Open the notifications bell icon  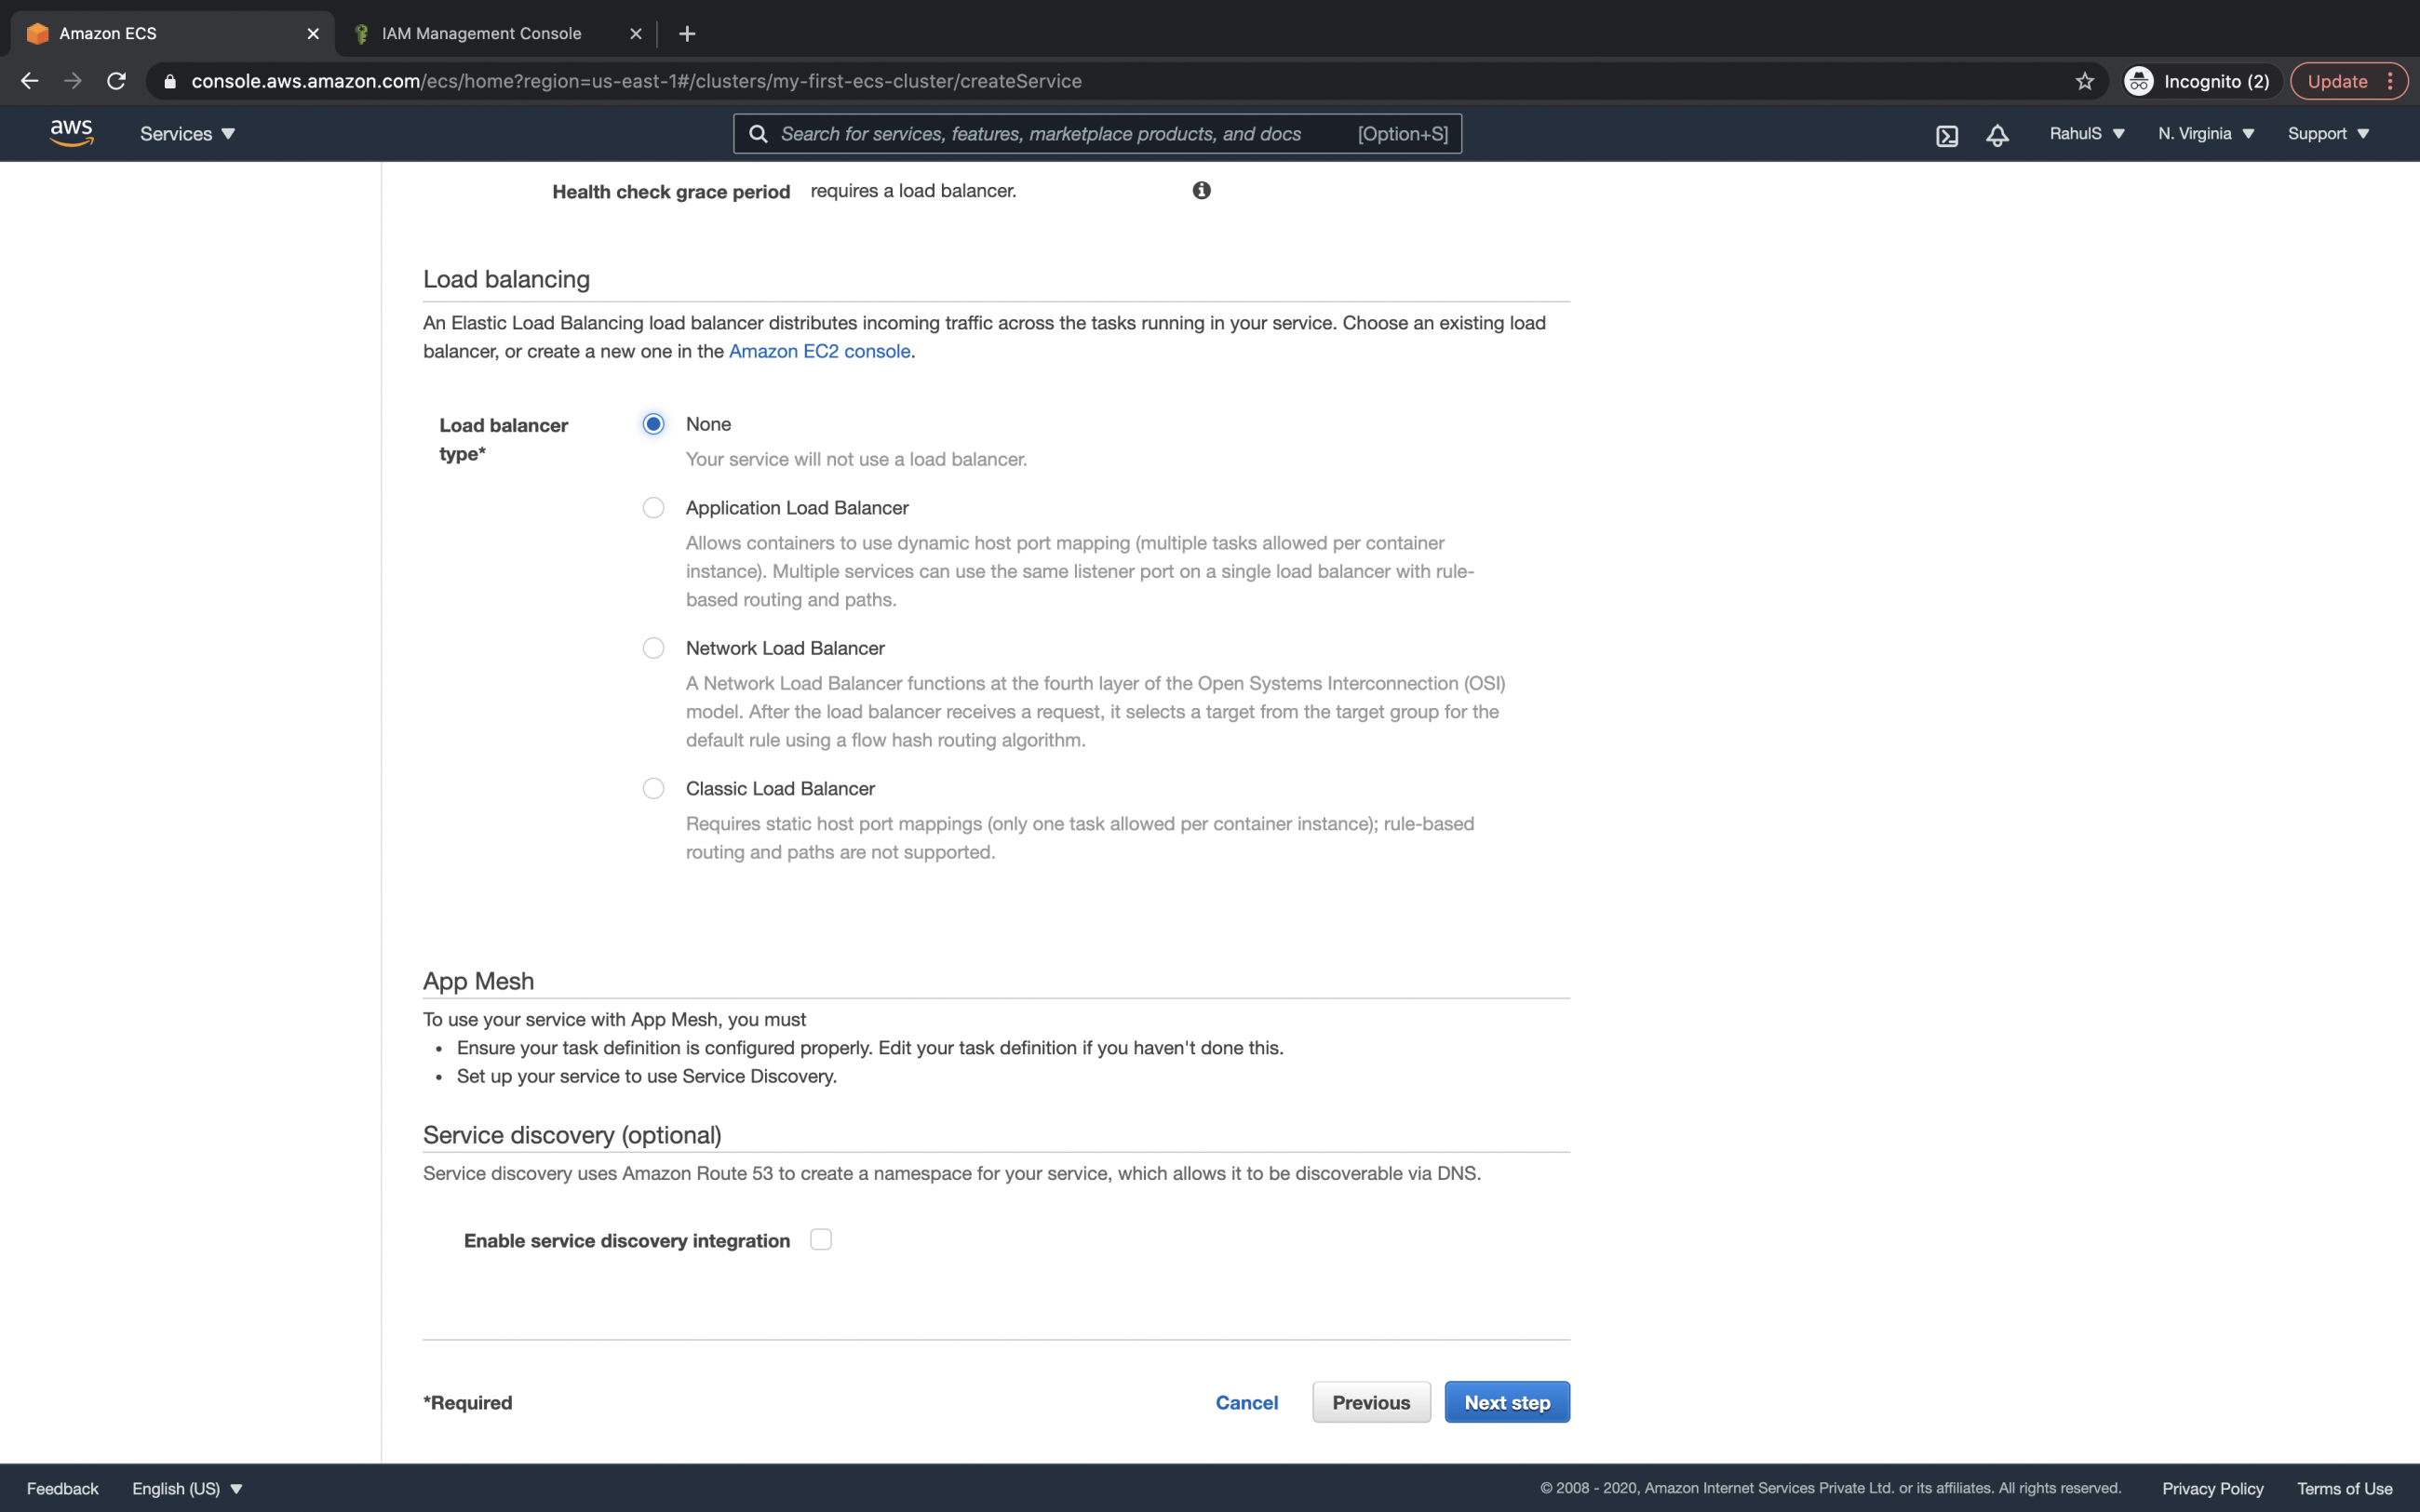pos(1996,133)
